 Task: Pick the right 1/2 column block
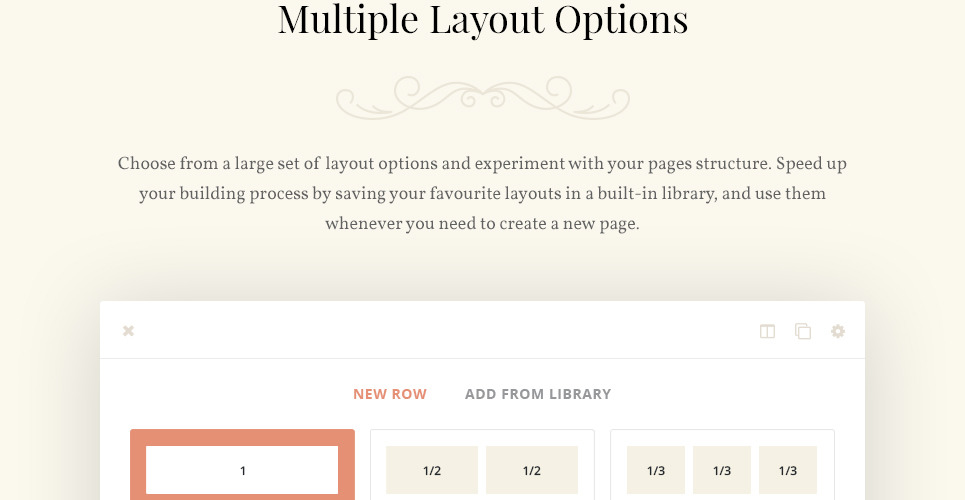point(532,470)
